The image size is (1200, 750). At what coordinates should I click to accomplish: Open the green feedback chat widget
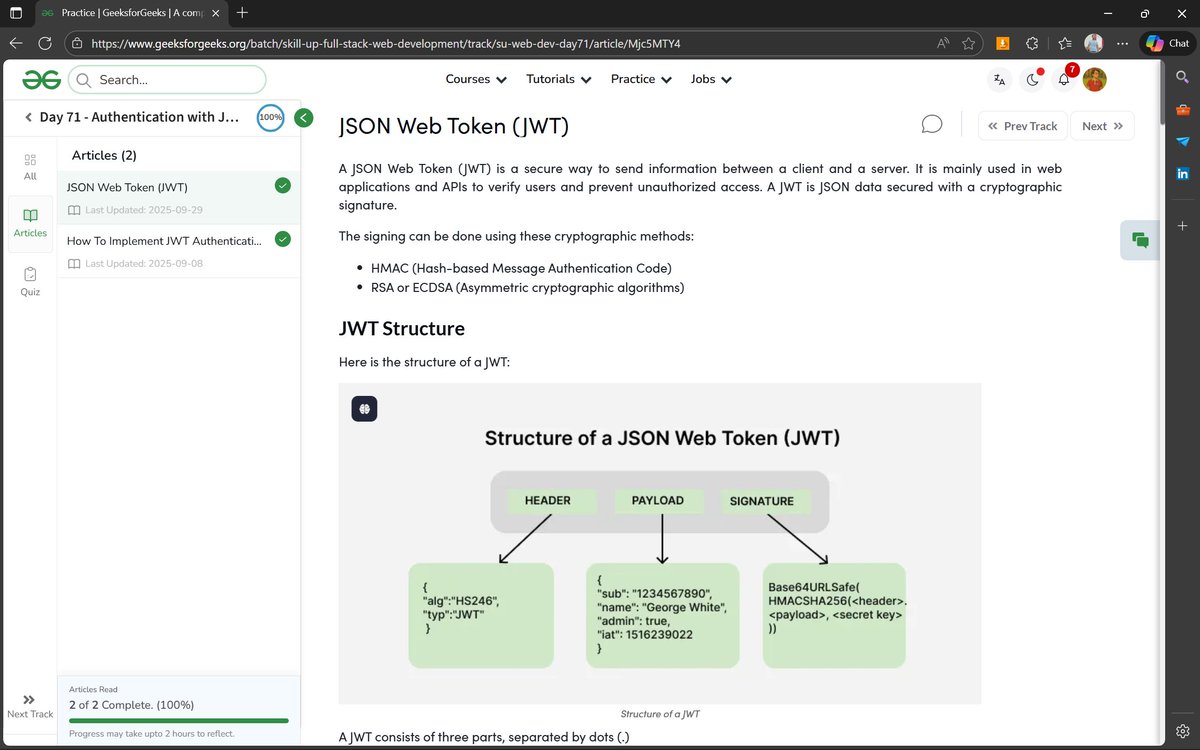click(1139, 240)
